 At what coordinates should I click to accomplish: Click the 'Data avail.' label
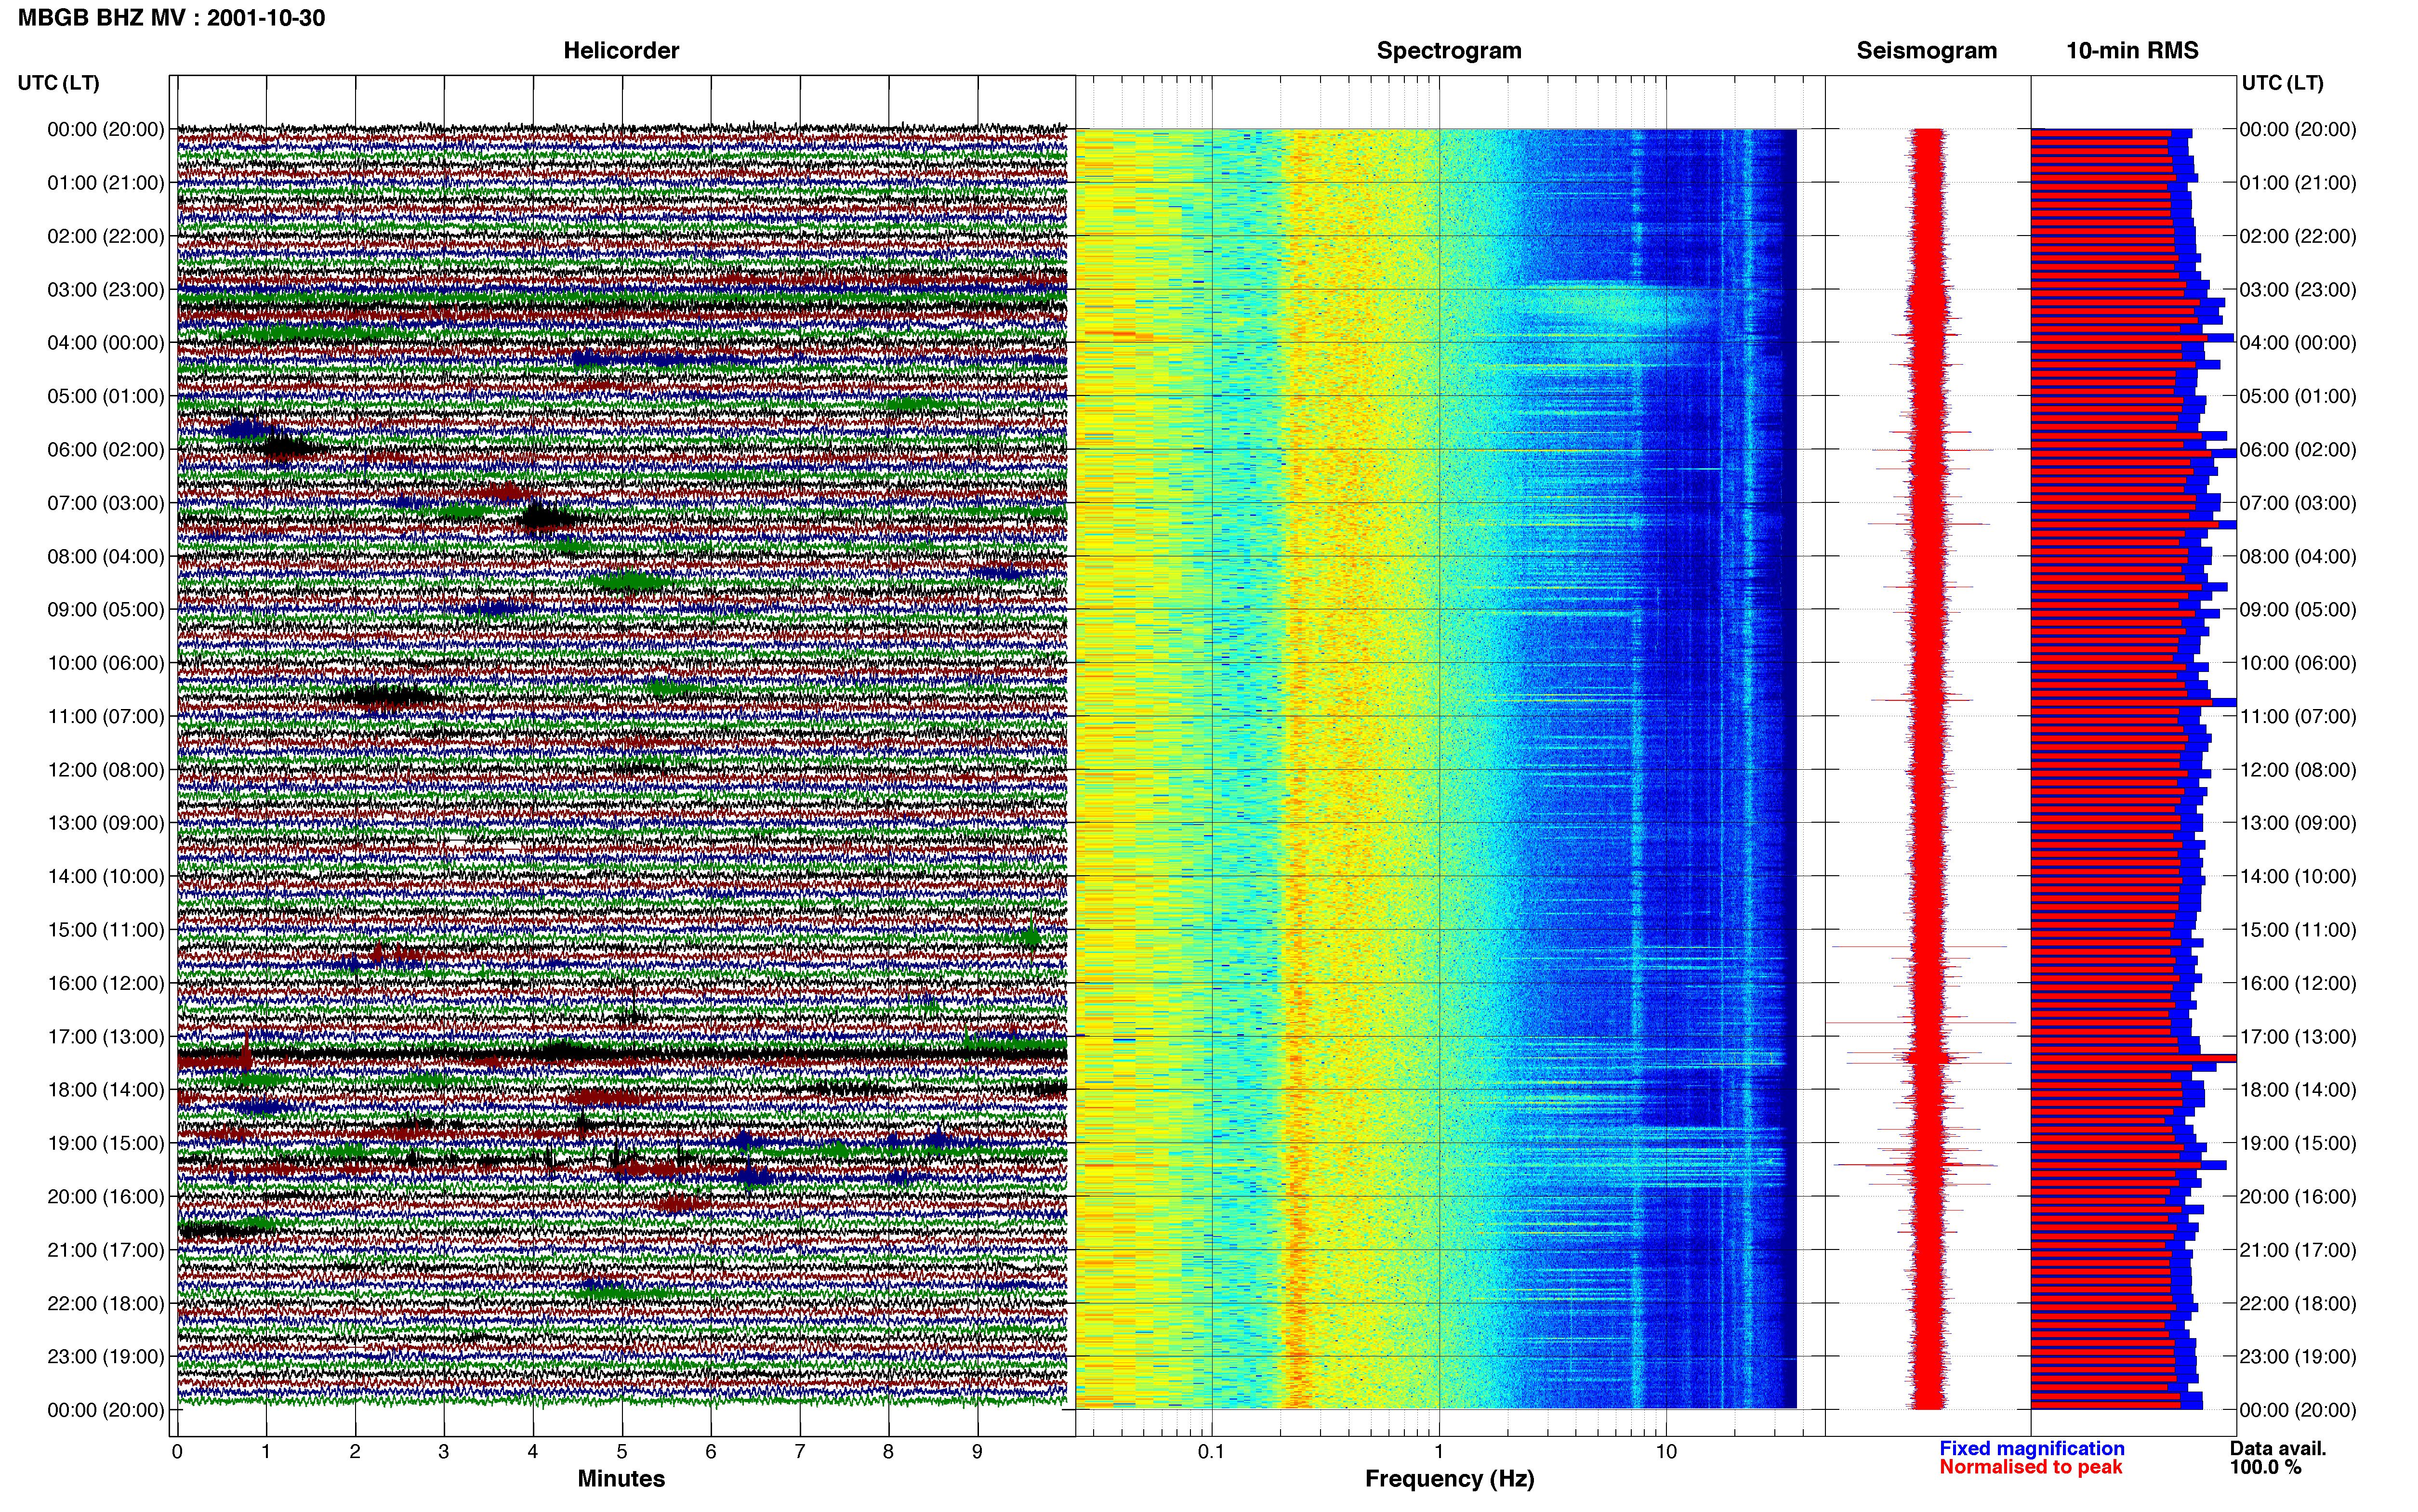tap(2278, 1448)
